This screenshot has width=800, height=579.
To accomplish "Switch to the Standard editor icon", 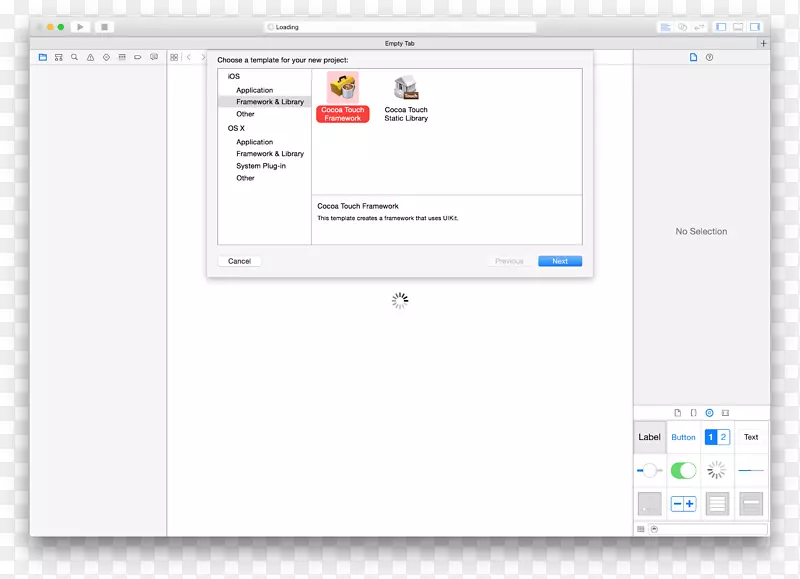I will (x=665, y=27).
